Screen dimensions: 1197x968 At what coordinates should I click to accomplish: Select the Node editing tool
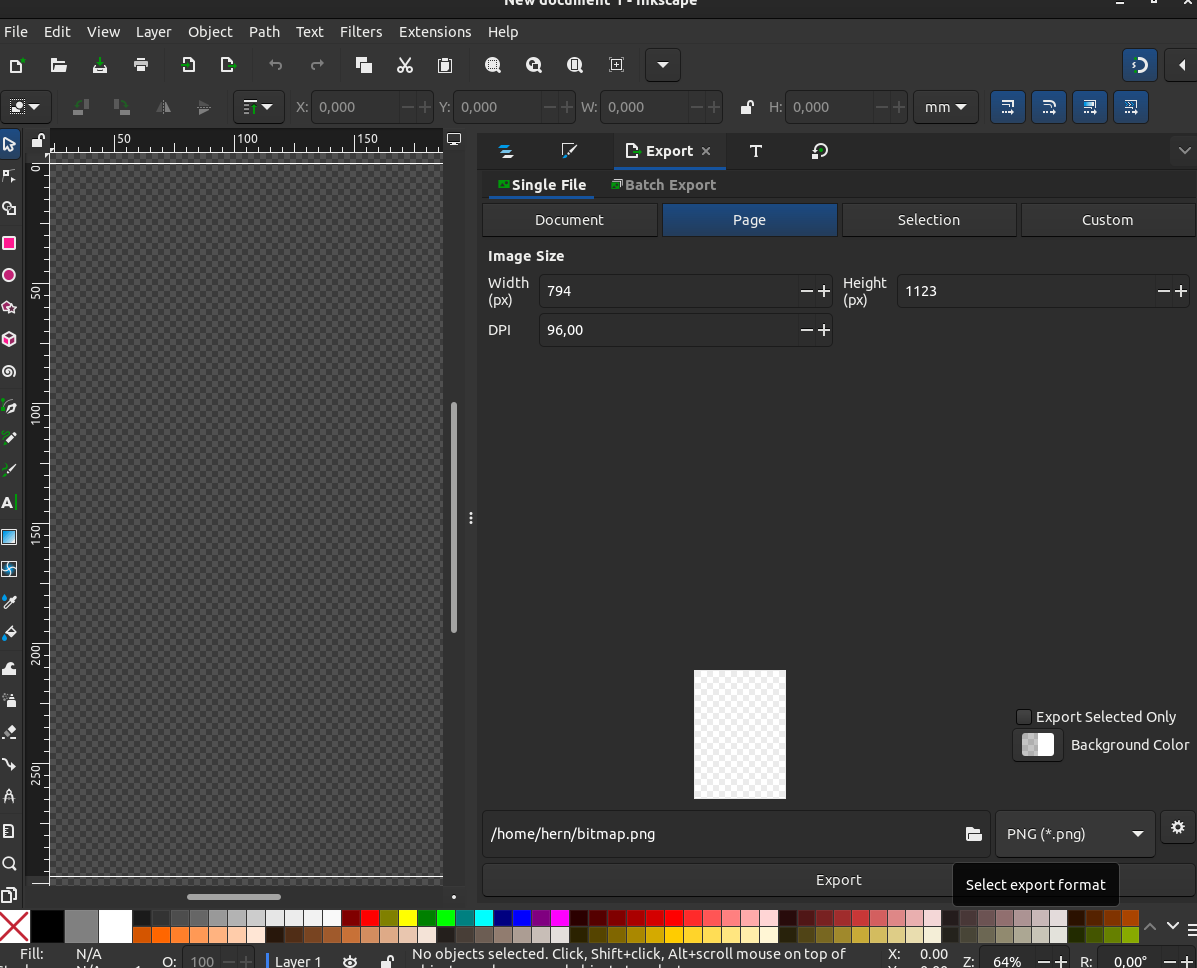pos(9,176)
